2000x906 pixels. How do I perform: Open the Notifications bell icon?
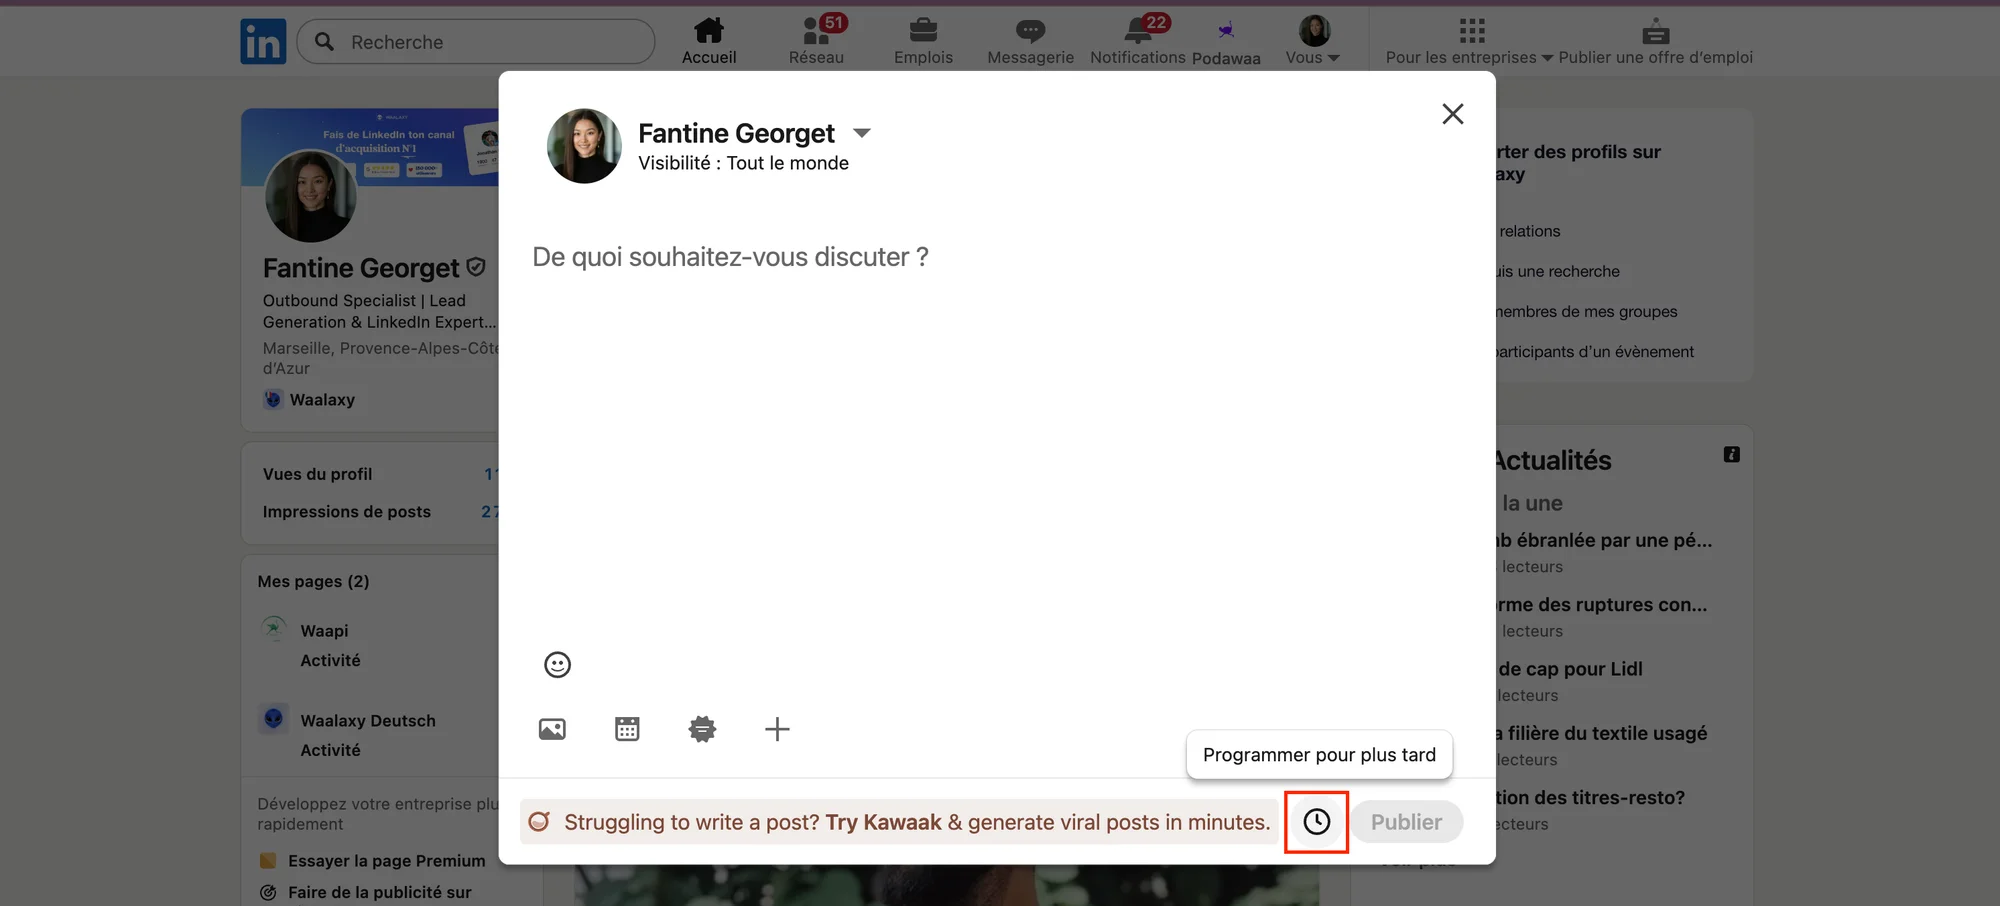click(x=1138, y=31)
